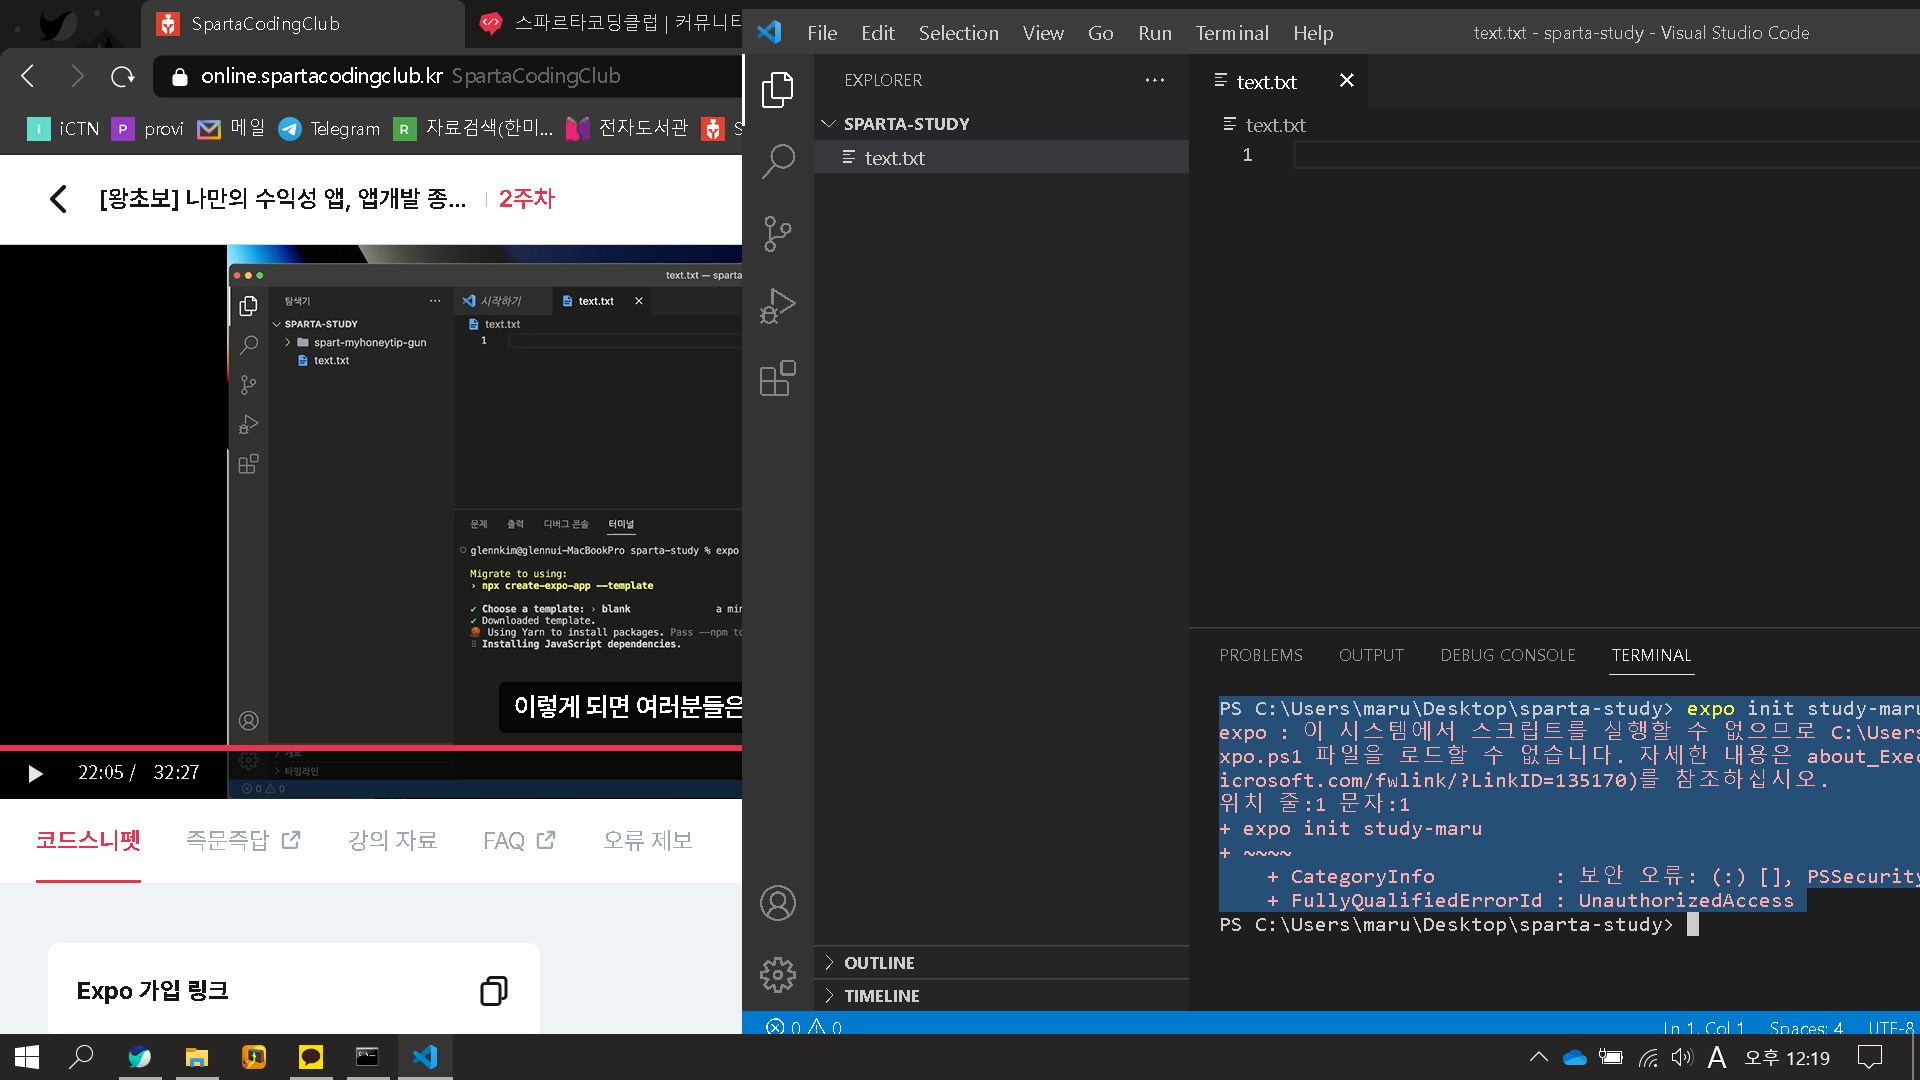Image resolution: width=1920 pixels, height=1080 pixels.
Task: Click the errors and warnings status indicator
Action: click(804, 1027)
